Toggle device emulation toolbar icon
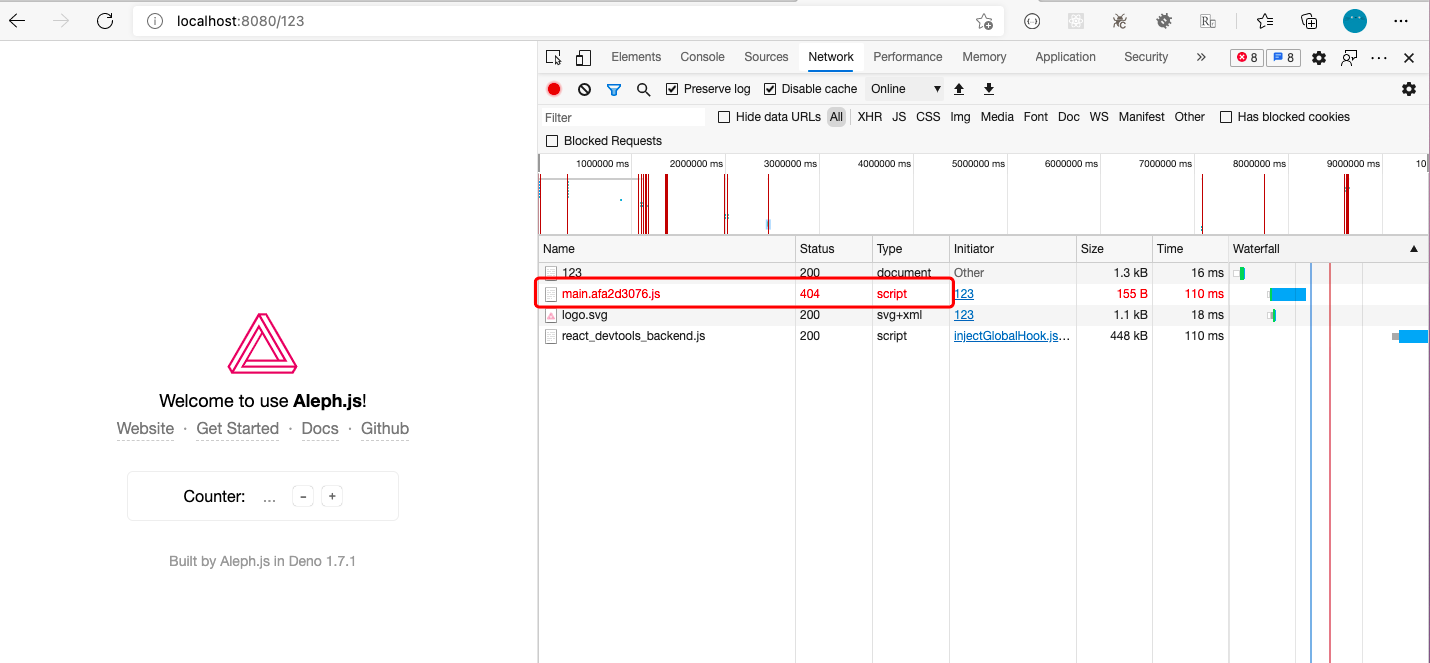This screenshot has height=663, width=1430. (583, 57)
